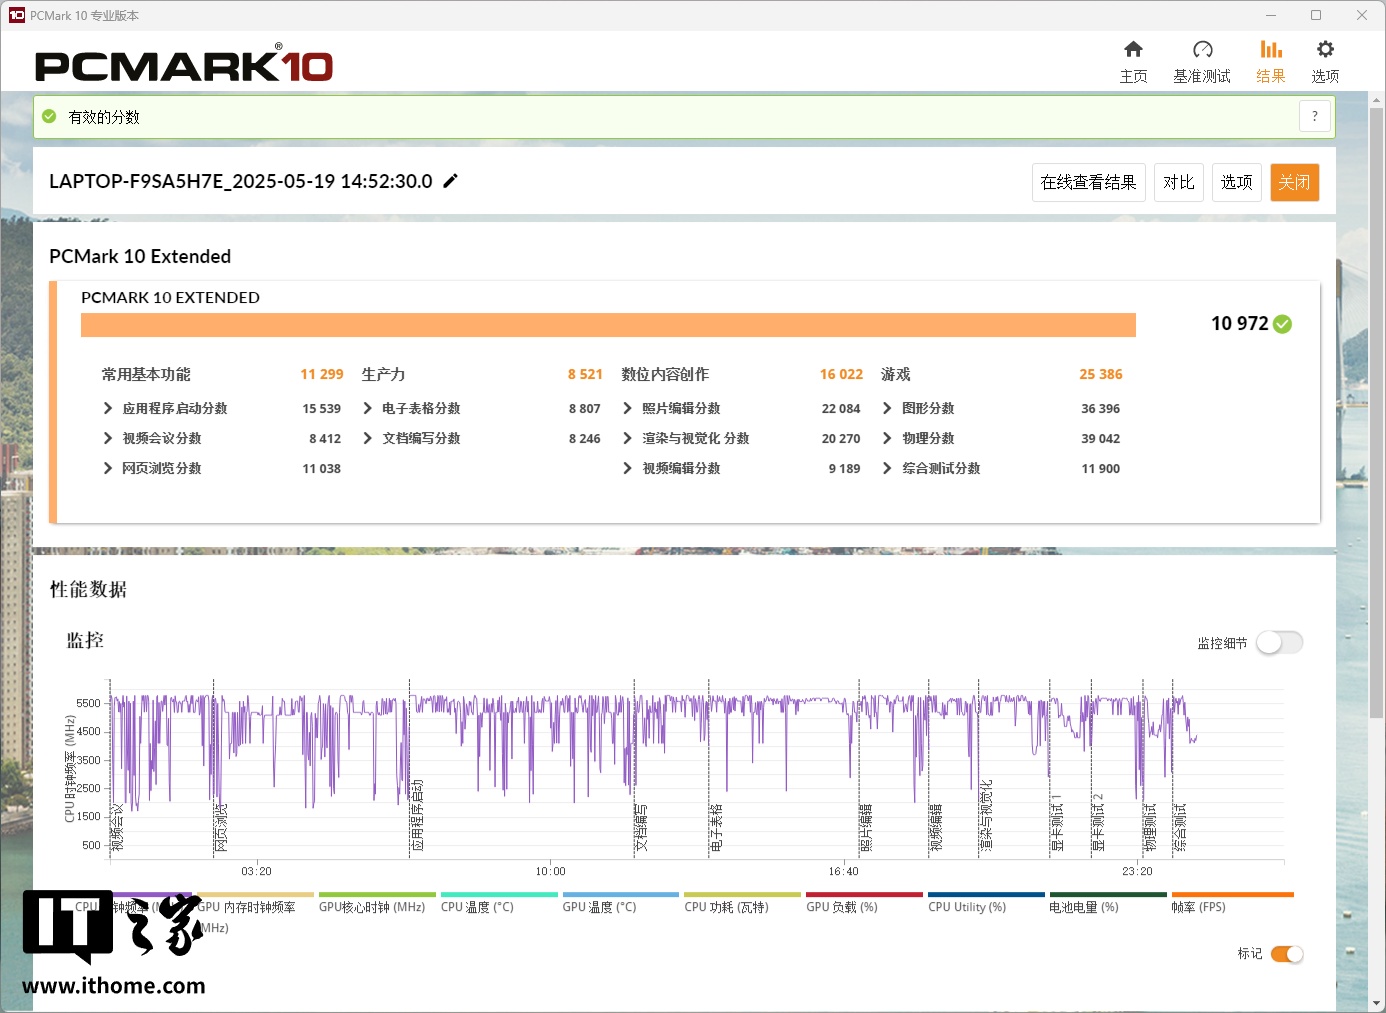Click 应用程序启动分数 value 15 539
The width and height of the screenshot is (1386, 1013).
click(322, 408)
